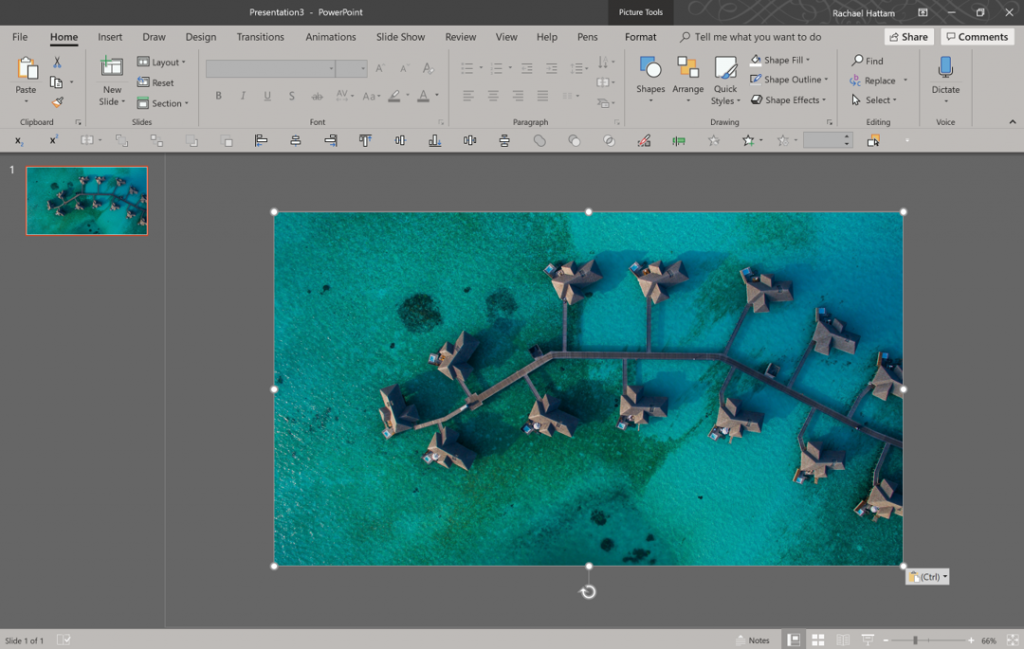Click the rotation handle below the picture
This screenshot has height=649, width=1024.
pos(588,592)
